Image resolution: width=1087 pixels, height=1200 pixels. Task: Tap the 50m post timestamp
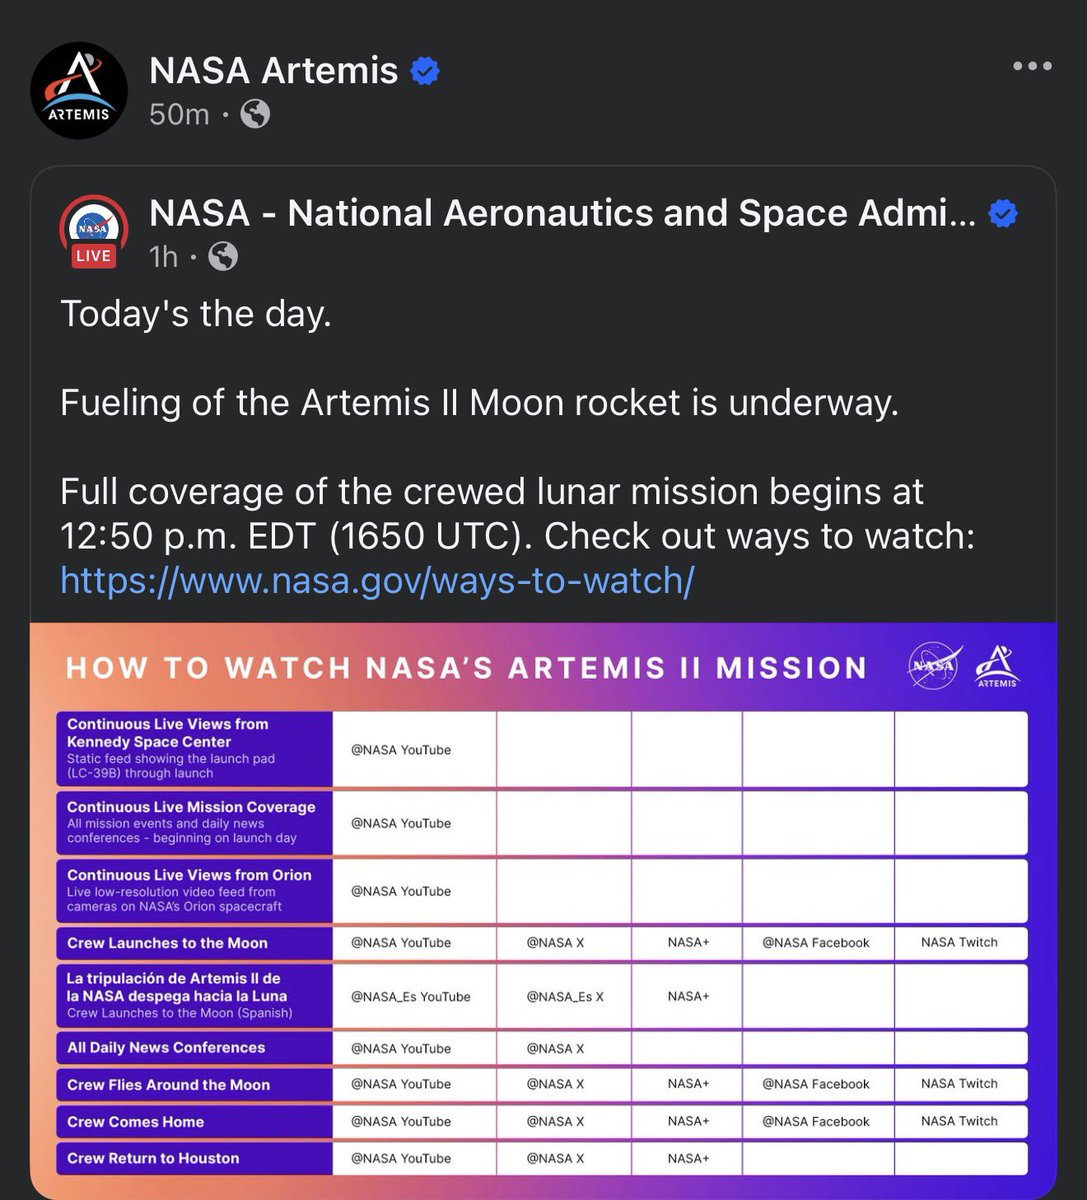[x=179, y=114]
